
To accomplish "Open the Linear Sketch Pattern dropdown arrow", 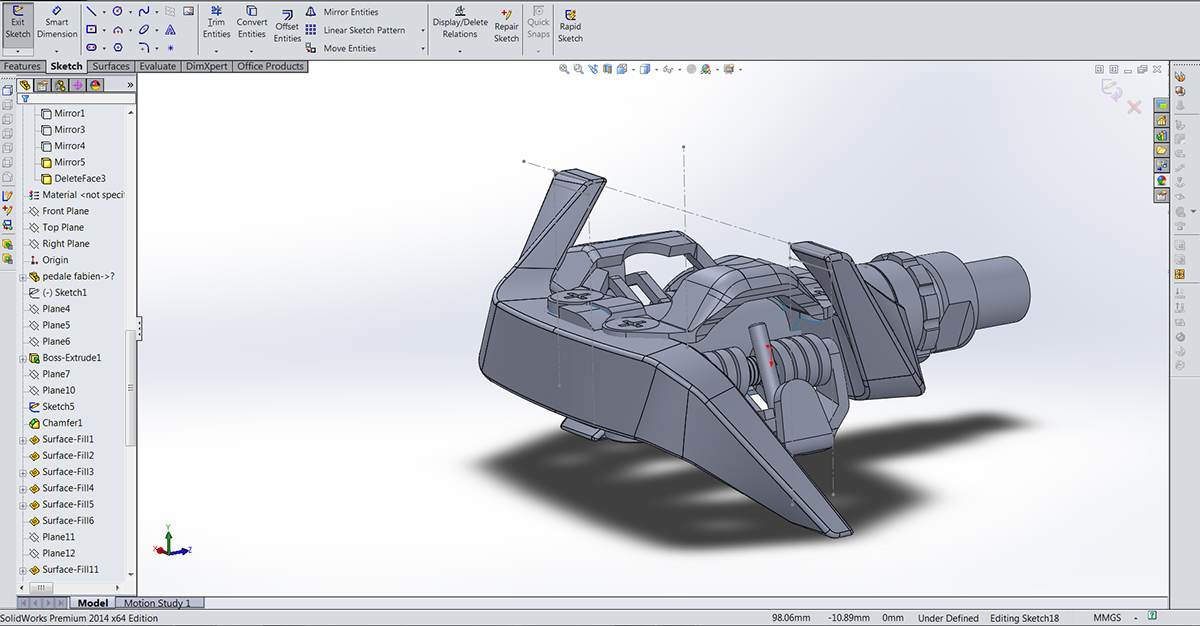I will pos(423,30).
